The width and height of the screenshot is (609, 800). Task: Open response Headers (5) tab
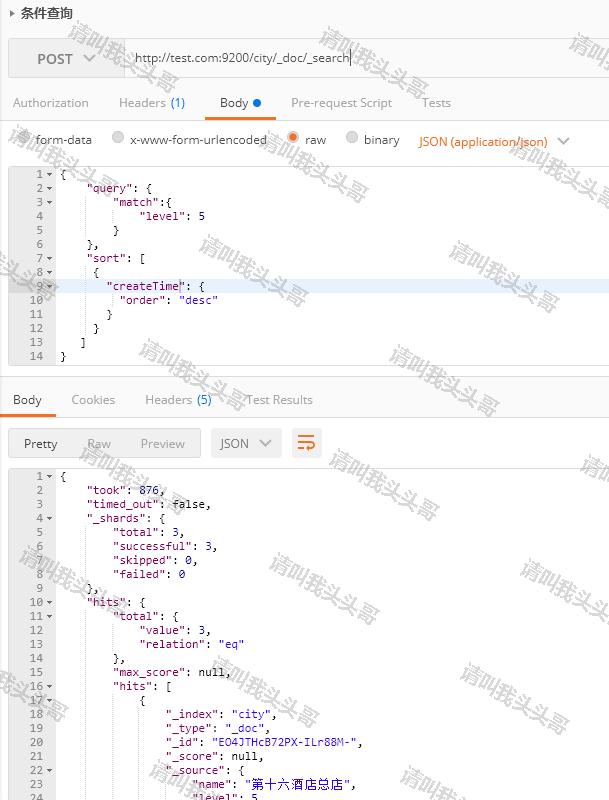pos(178,400)
